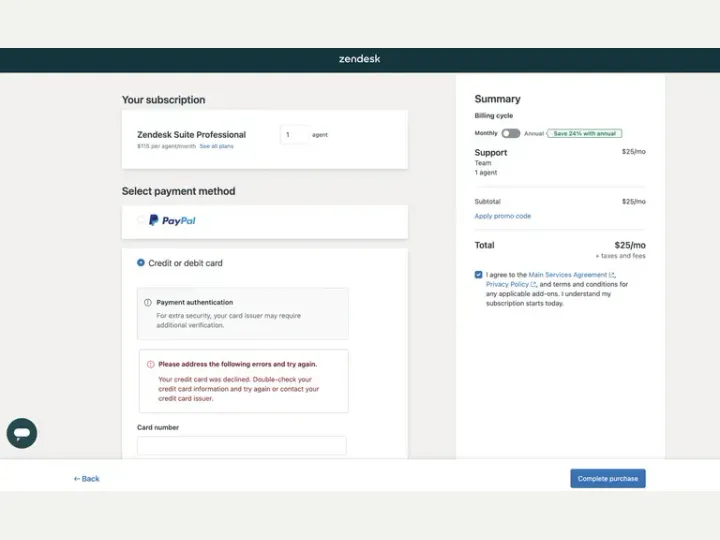Click the Select payment method heading
The image size is (720, 540).
click(x=178, y=191)
